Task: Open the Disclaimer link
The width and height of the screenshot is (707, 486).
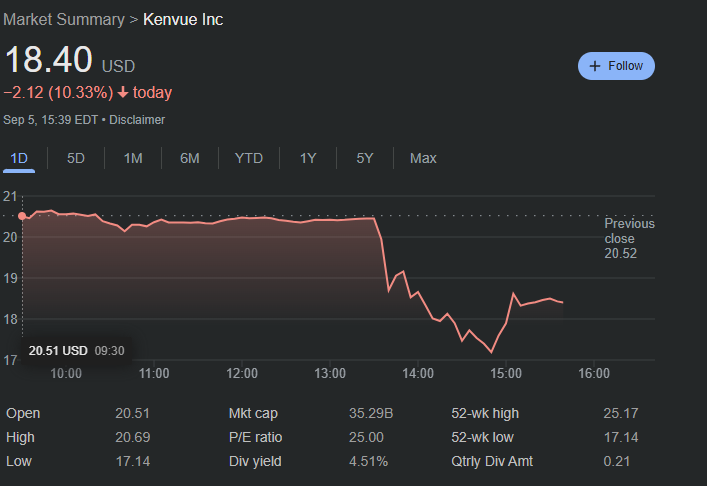Action: tap(137, 120)
